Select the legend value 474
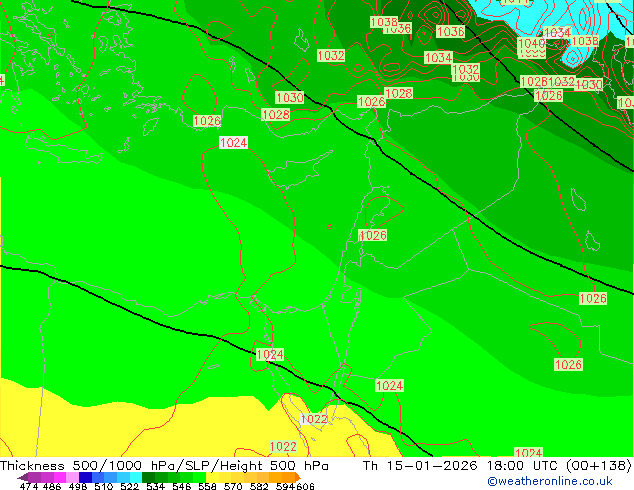This screenshot has width=634, height=490. coord(29,486)
